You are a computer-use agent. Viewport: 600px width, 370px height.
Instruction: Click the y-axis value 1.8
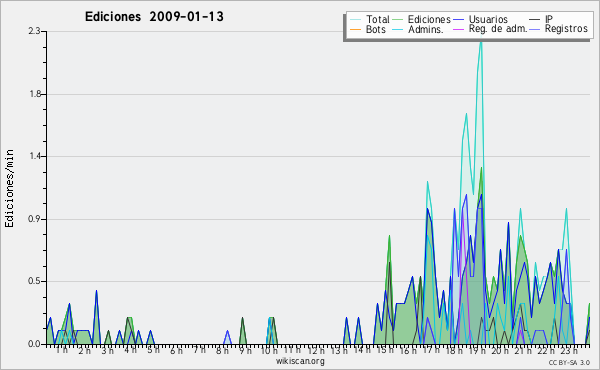tap(35, 94)
